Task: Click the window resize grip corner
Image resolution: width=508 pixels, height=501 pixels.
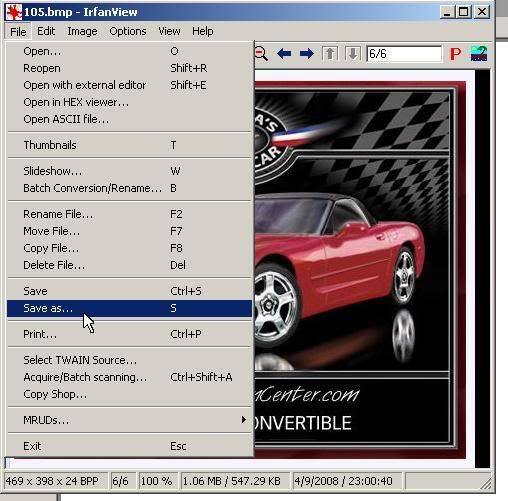Action: (x=486, y=484)
